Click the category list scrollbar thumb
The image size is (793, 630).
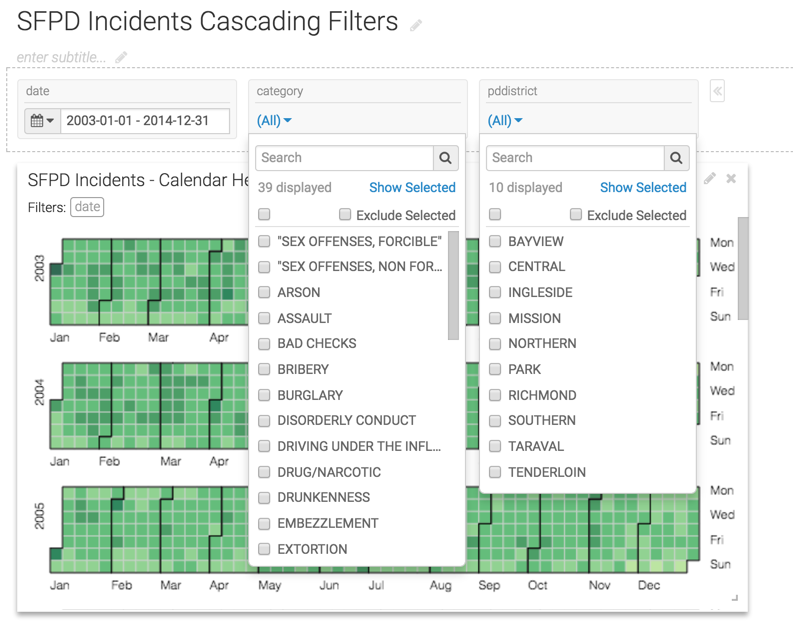(x=453, y=285)
